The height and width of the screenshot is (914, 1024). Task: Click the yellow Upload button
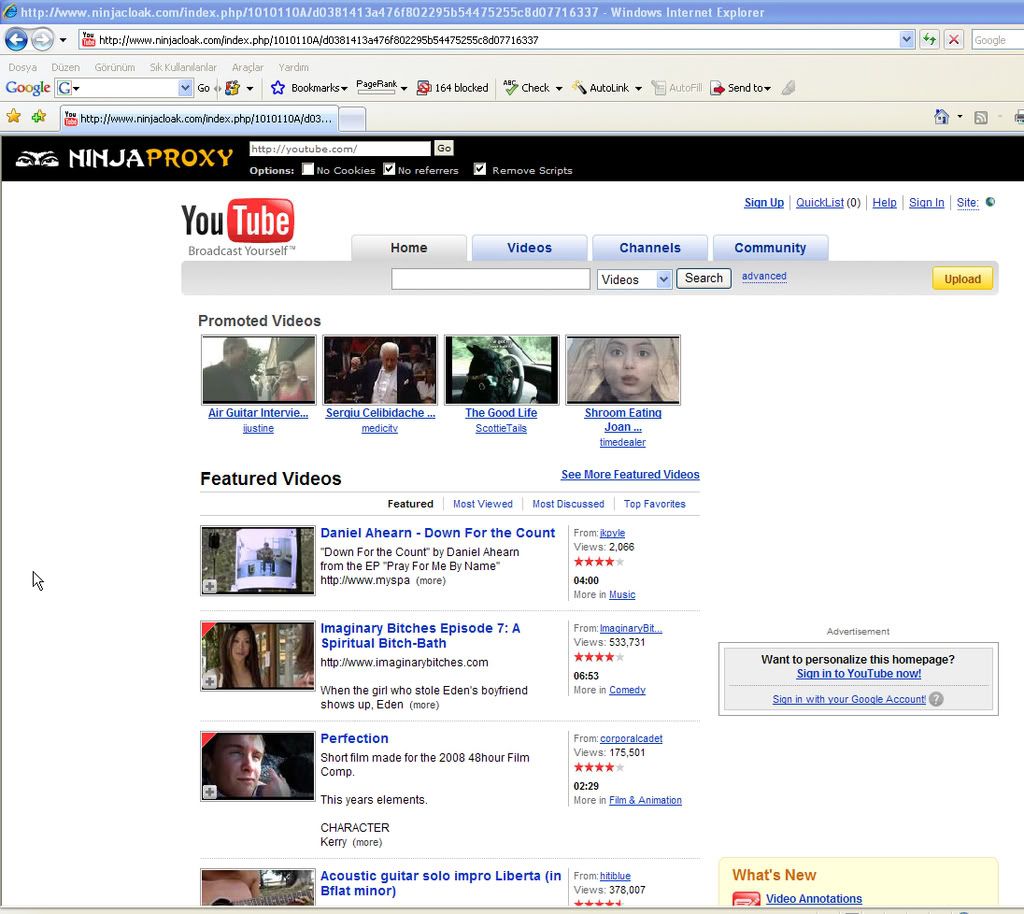click(x=962, y=279)
